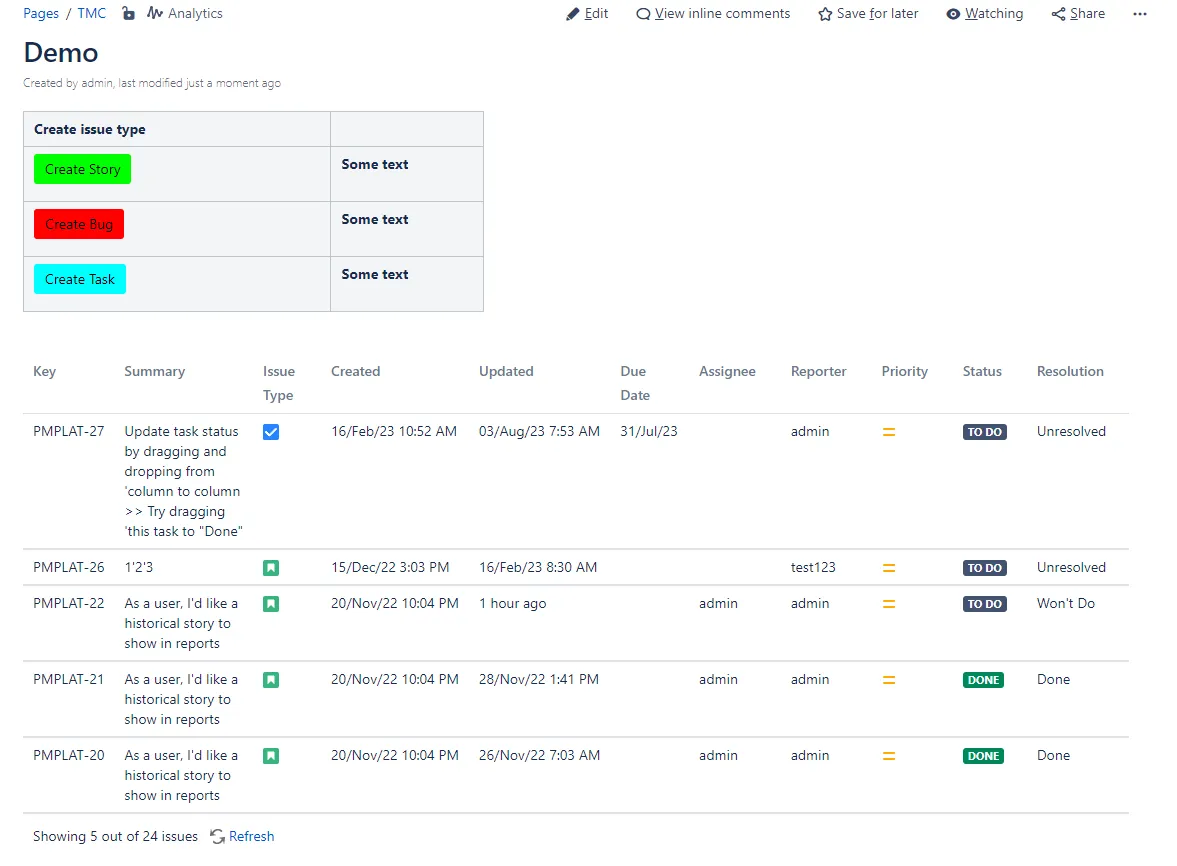The image size is (1177, 866).
Task: Sort issues by Key column
Action: click(44, 371)
